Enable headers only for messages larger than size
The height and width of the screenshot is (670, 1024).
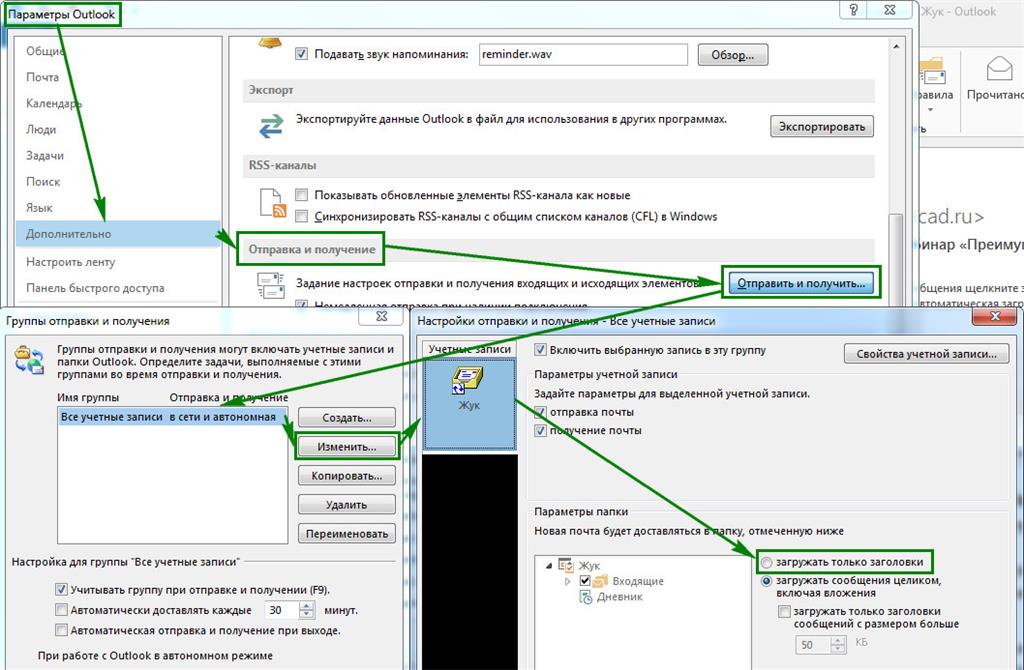[x=784, y=611]
